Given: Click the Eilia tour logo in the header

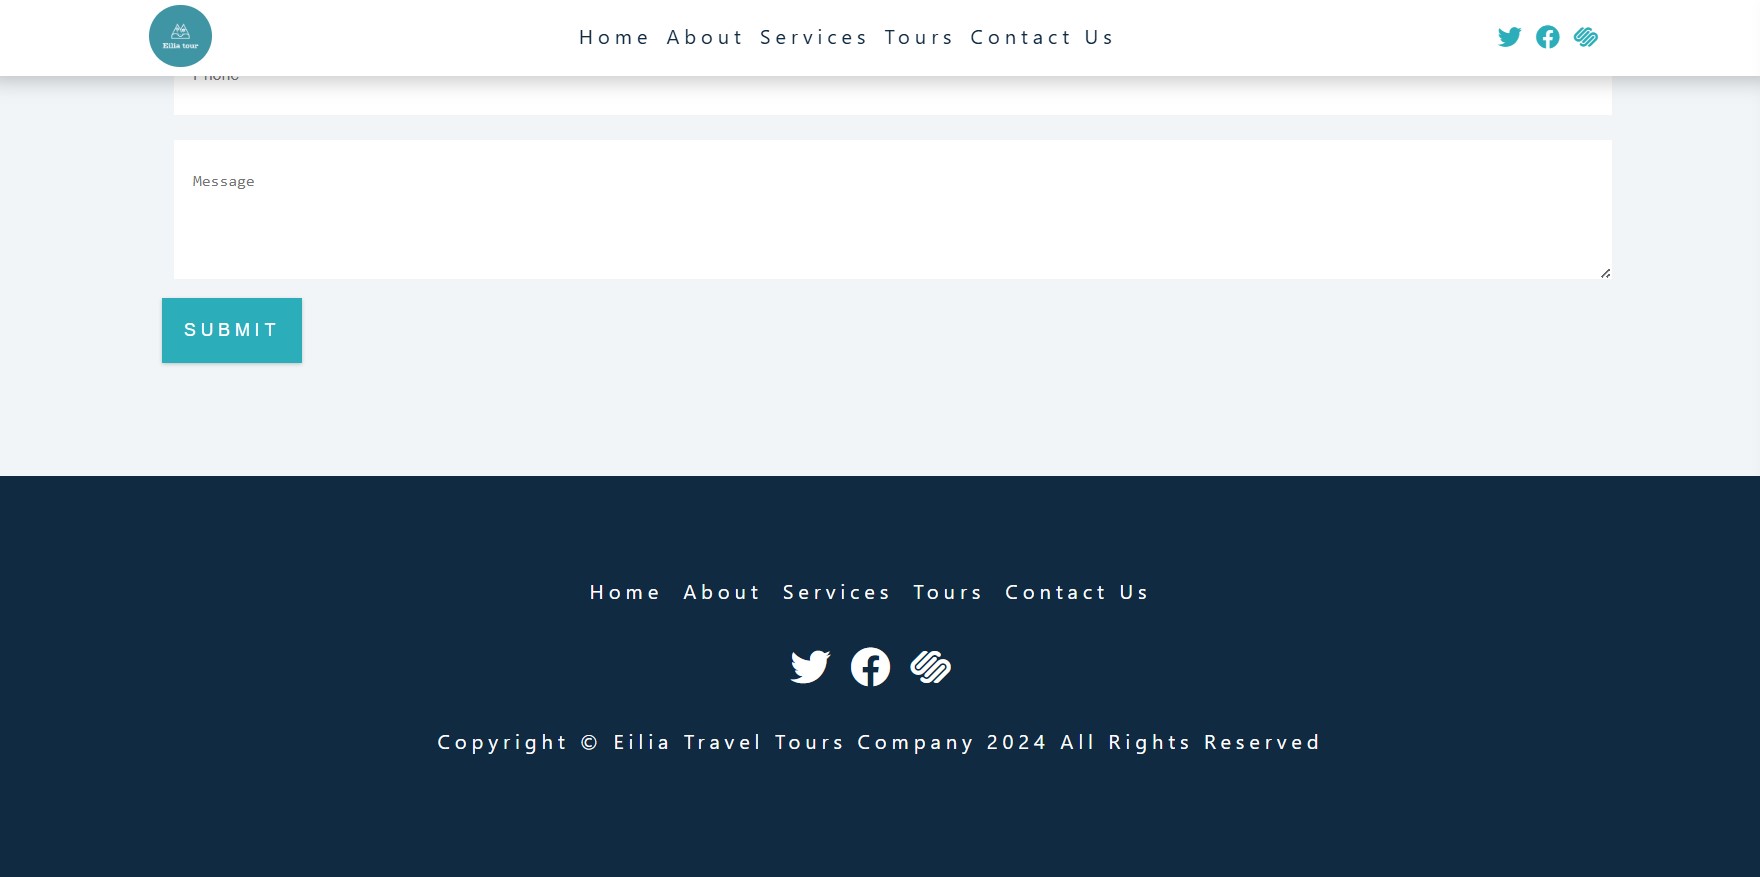Looking at the screenshot, I should point(180,36).
